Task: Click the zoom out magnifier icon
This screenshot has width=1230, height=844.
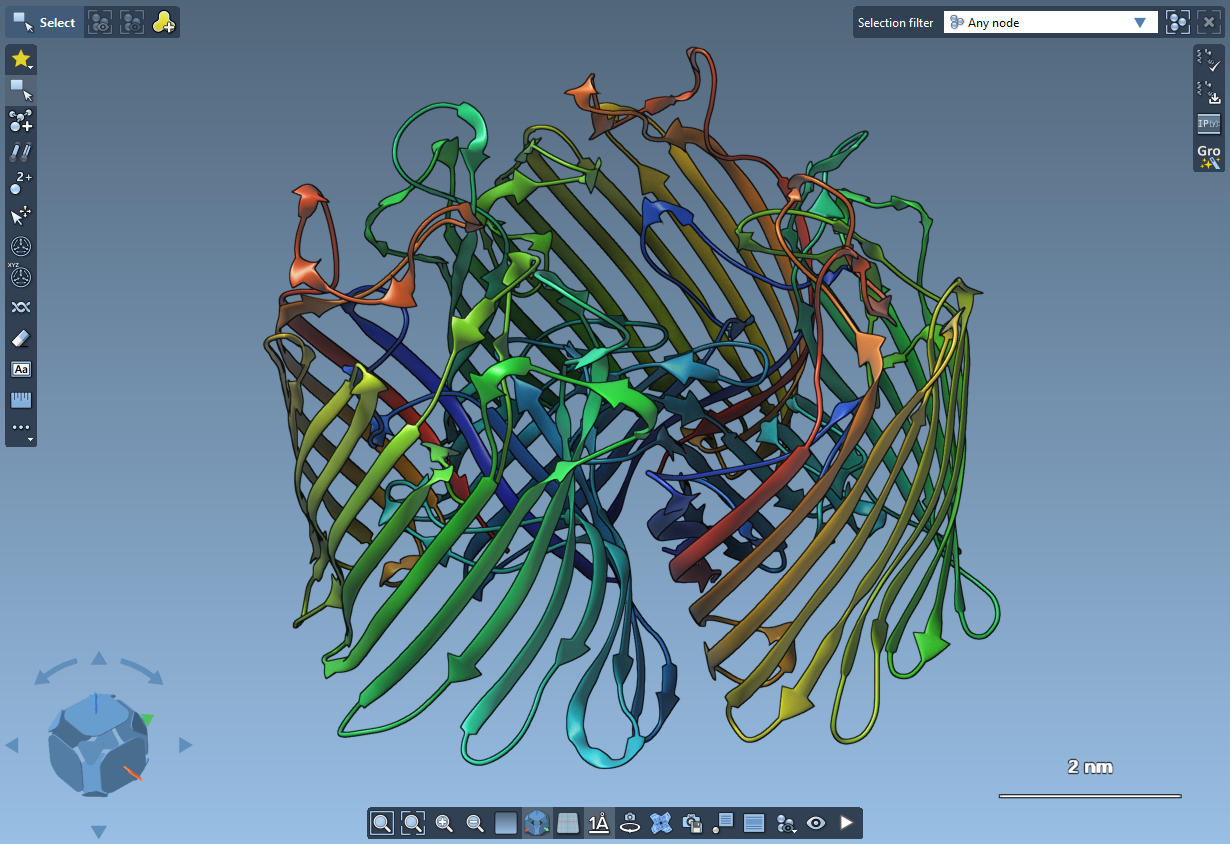Action: click(475, 823)
